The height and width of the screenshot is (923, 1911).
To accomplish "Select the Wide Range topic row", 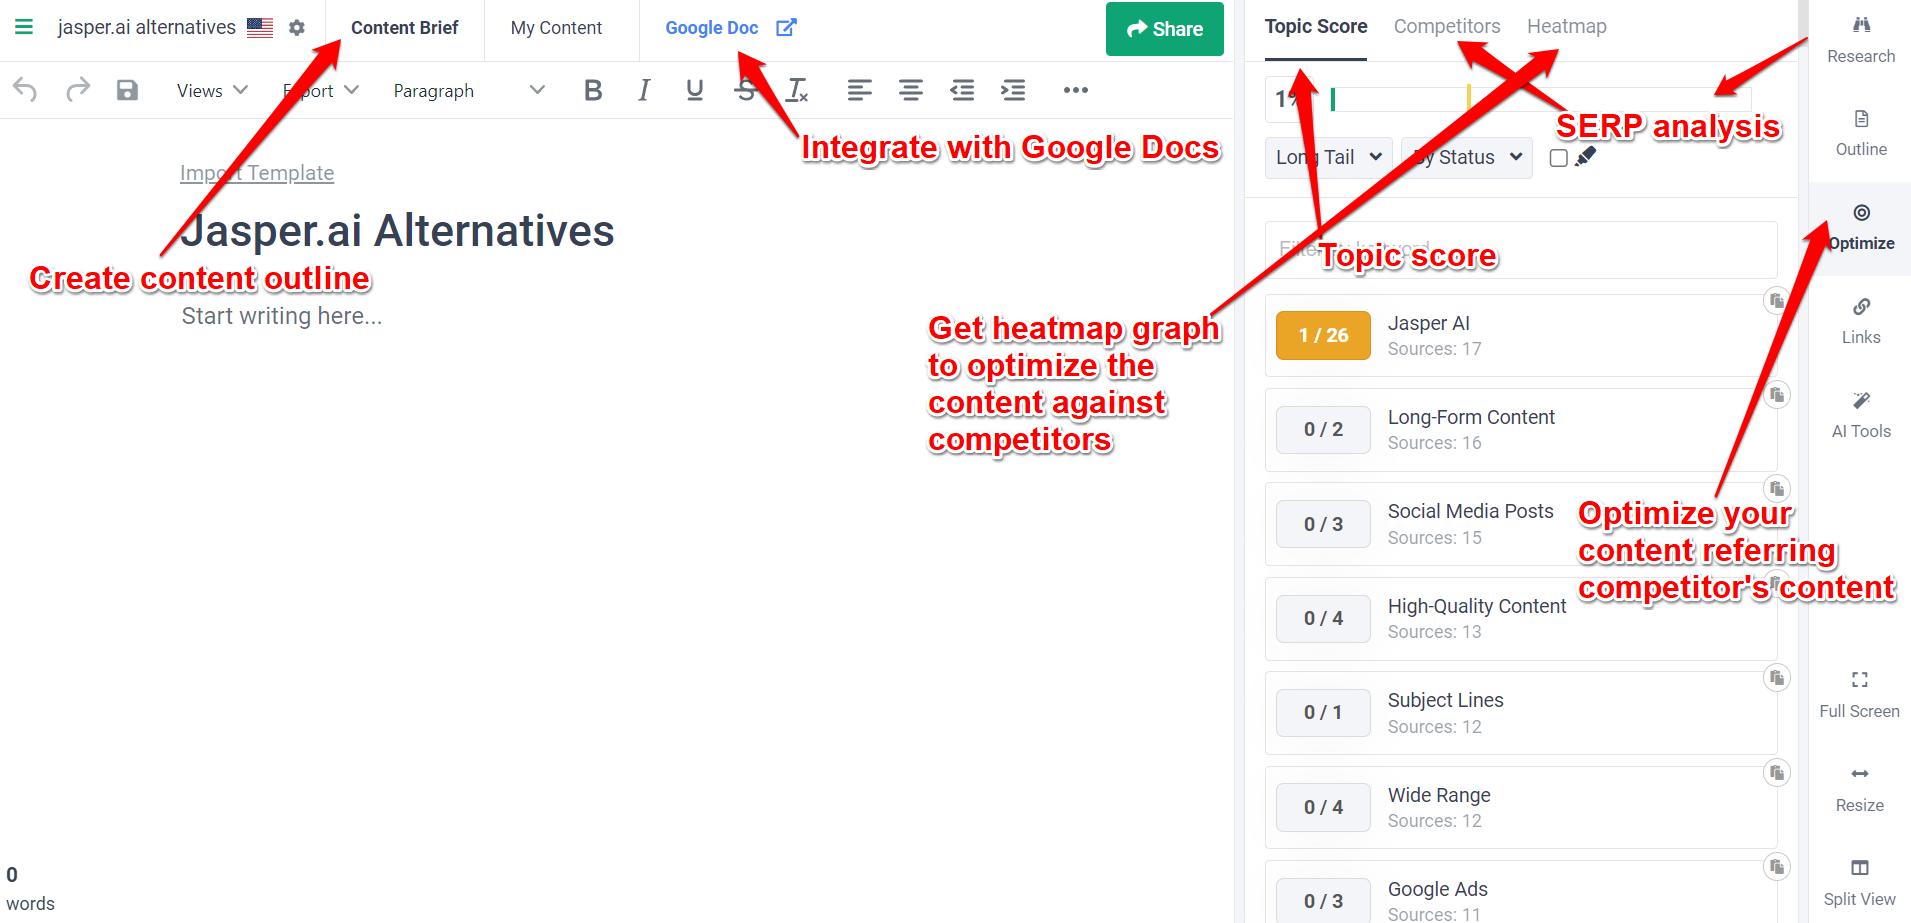I will 1521,807.
